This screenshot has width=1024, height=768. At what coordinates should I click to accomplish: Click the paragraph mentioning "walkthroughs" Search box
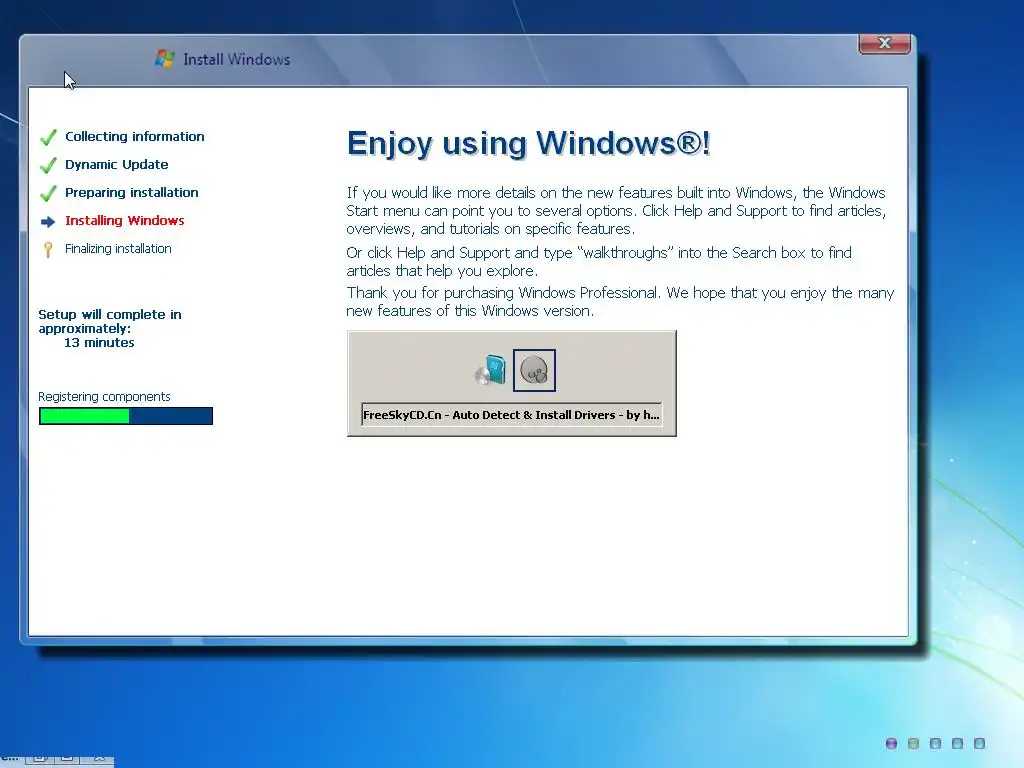[x=599, y=261]
